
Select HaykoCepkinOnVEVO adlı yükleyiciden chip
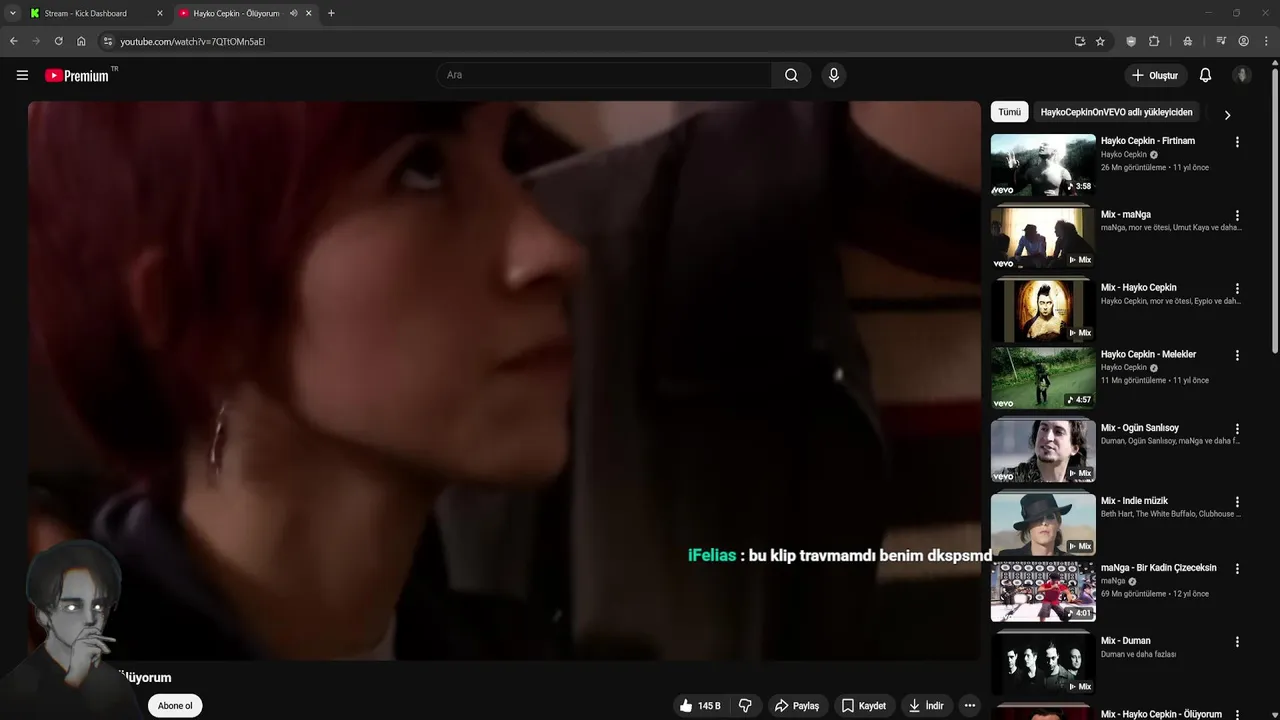(x=1116, y=112)
